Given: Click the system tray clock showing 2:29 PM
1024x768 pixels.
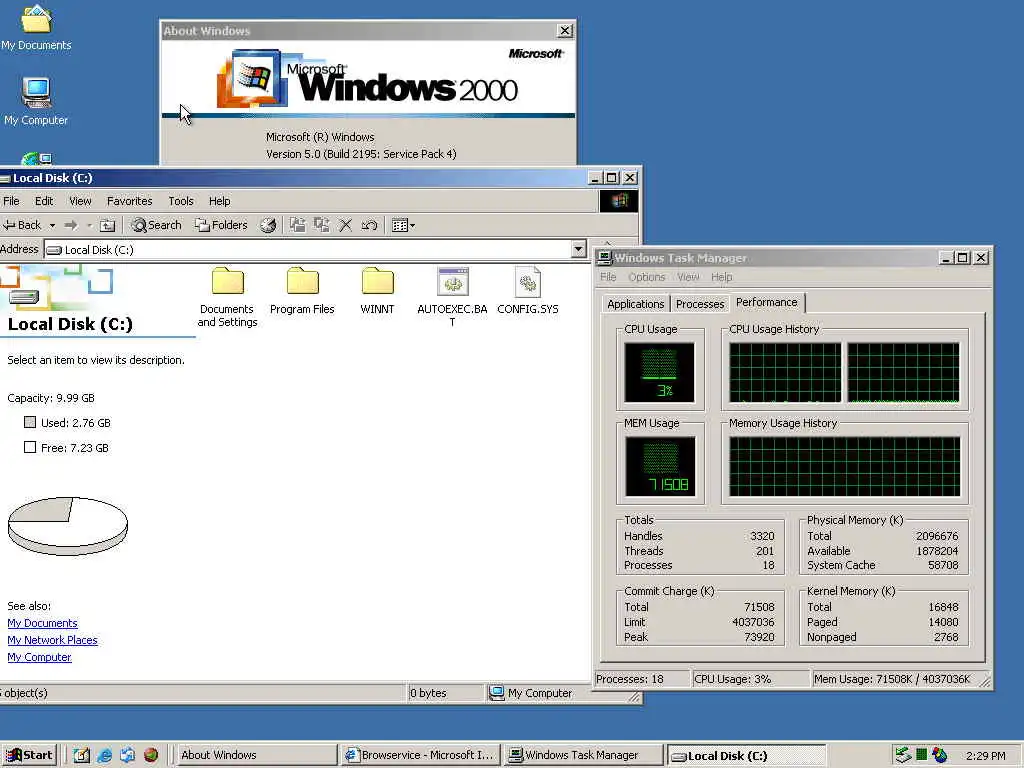Looking at the screenshot, I should click(x=985, y=756).
